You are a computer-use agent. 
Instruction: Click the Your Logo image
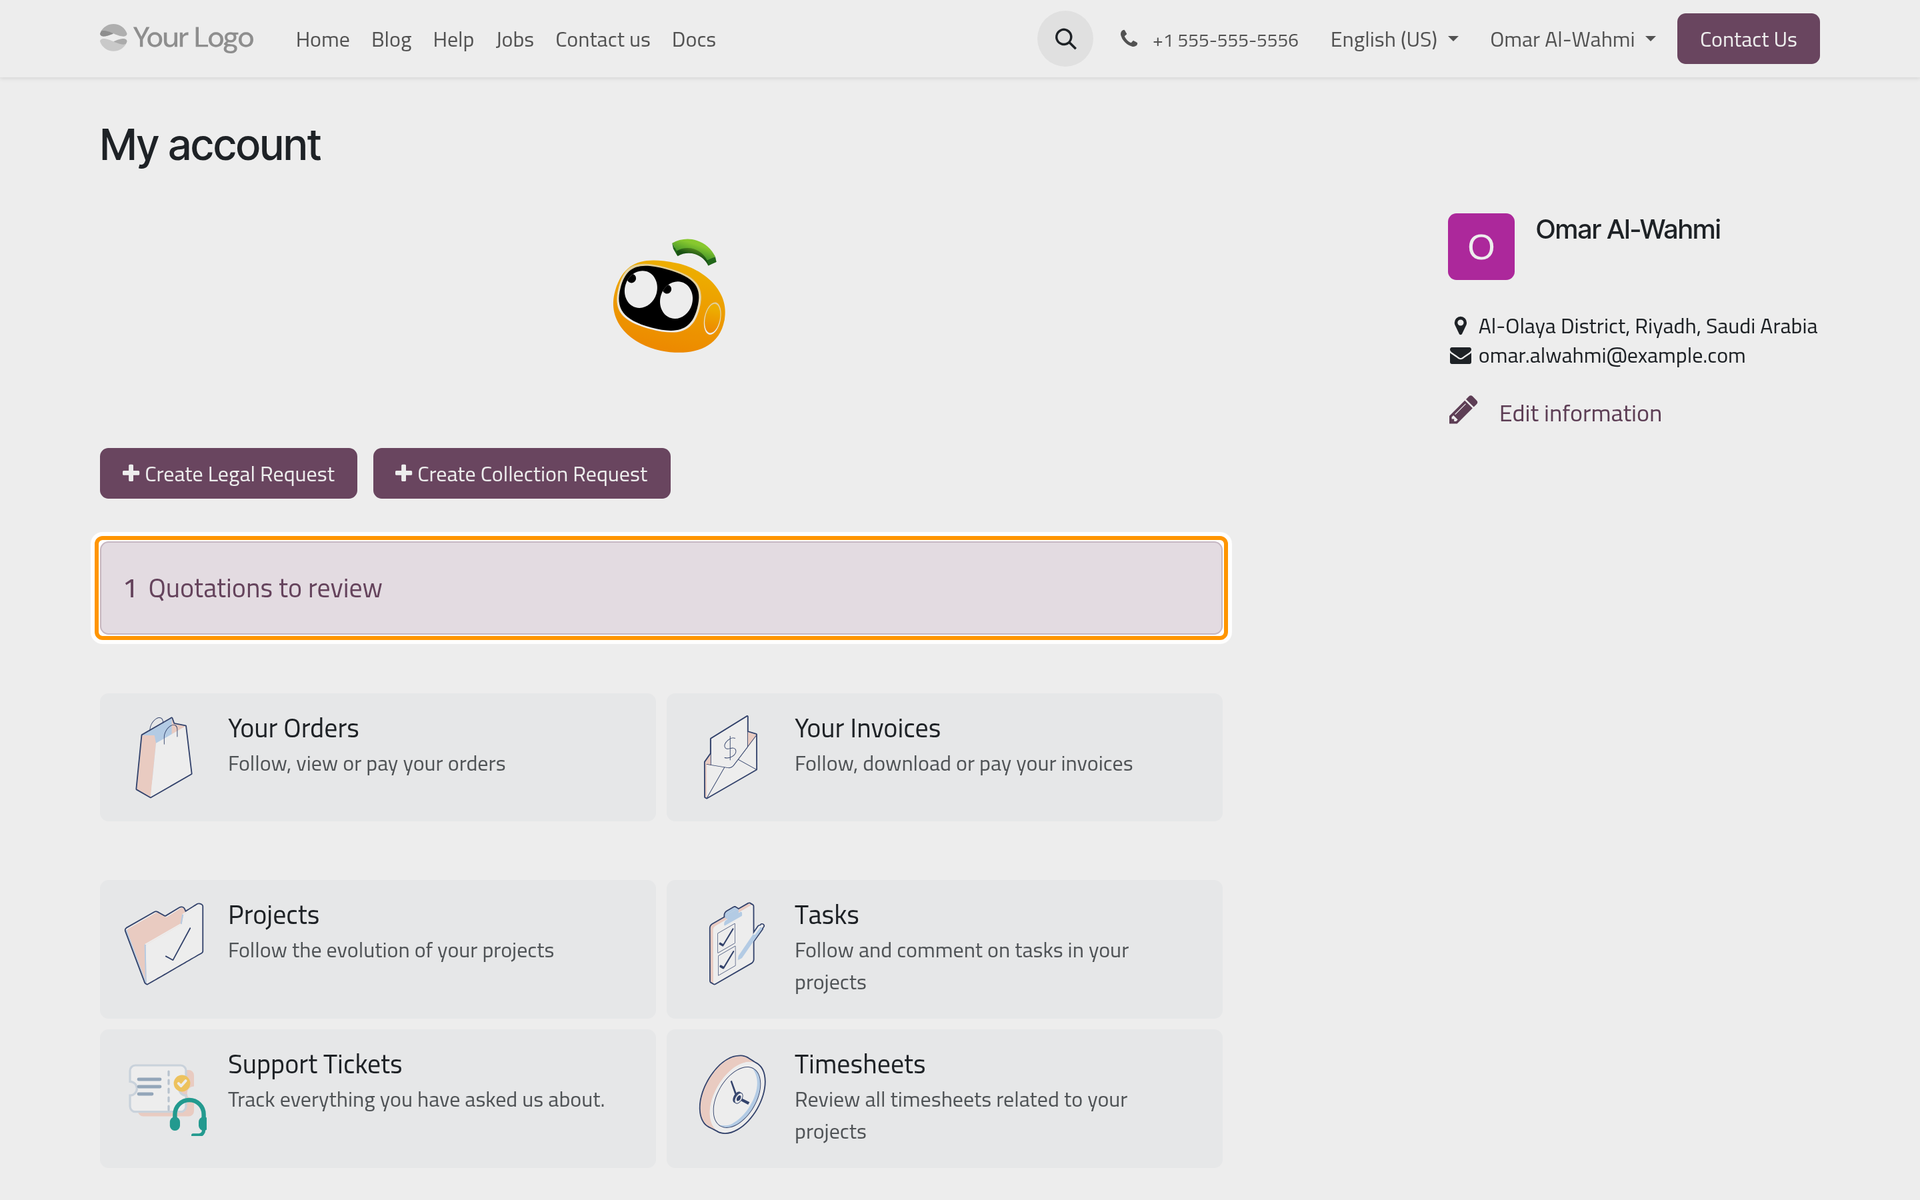click(x=177, y=38)
